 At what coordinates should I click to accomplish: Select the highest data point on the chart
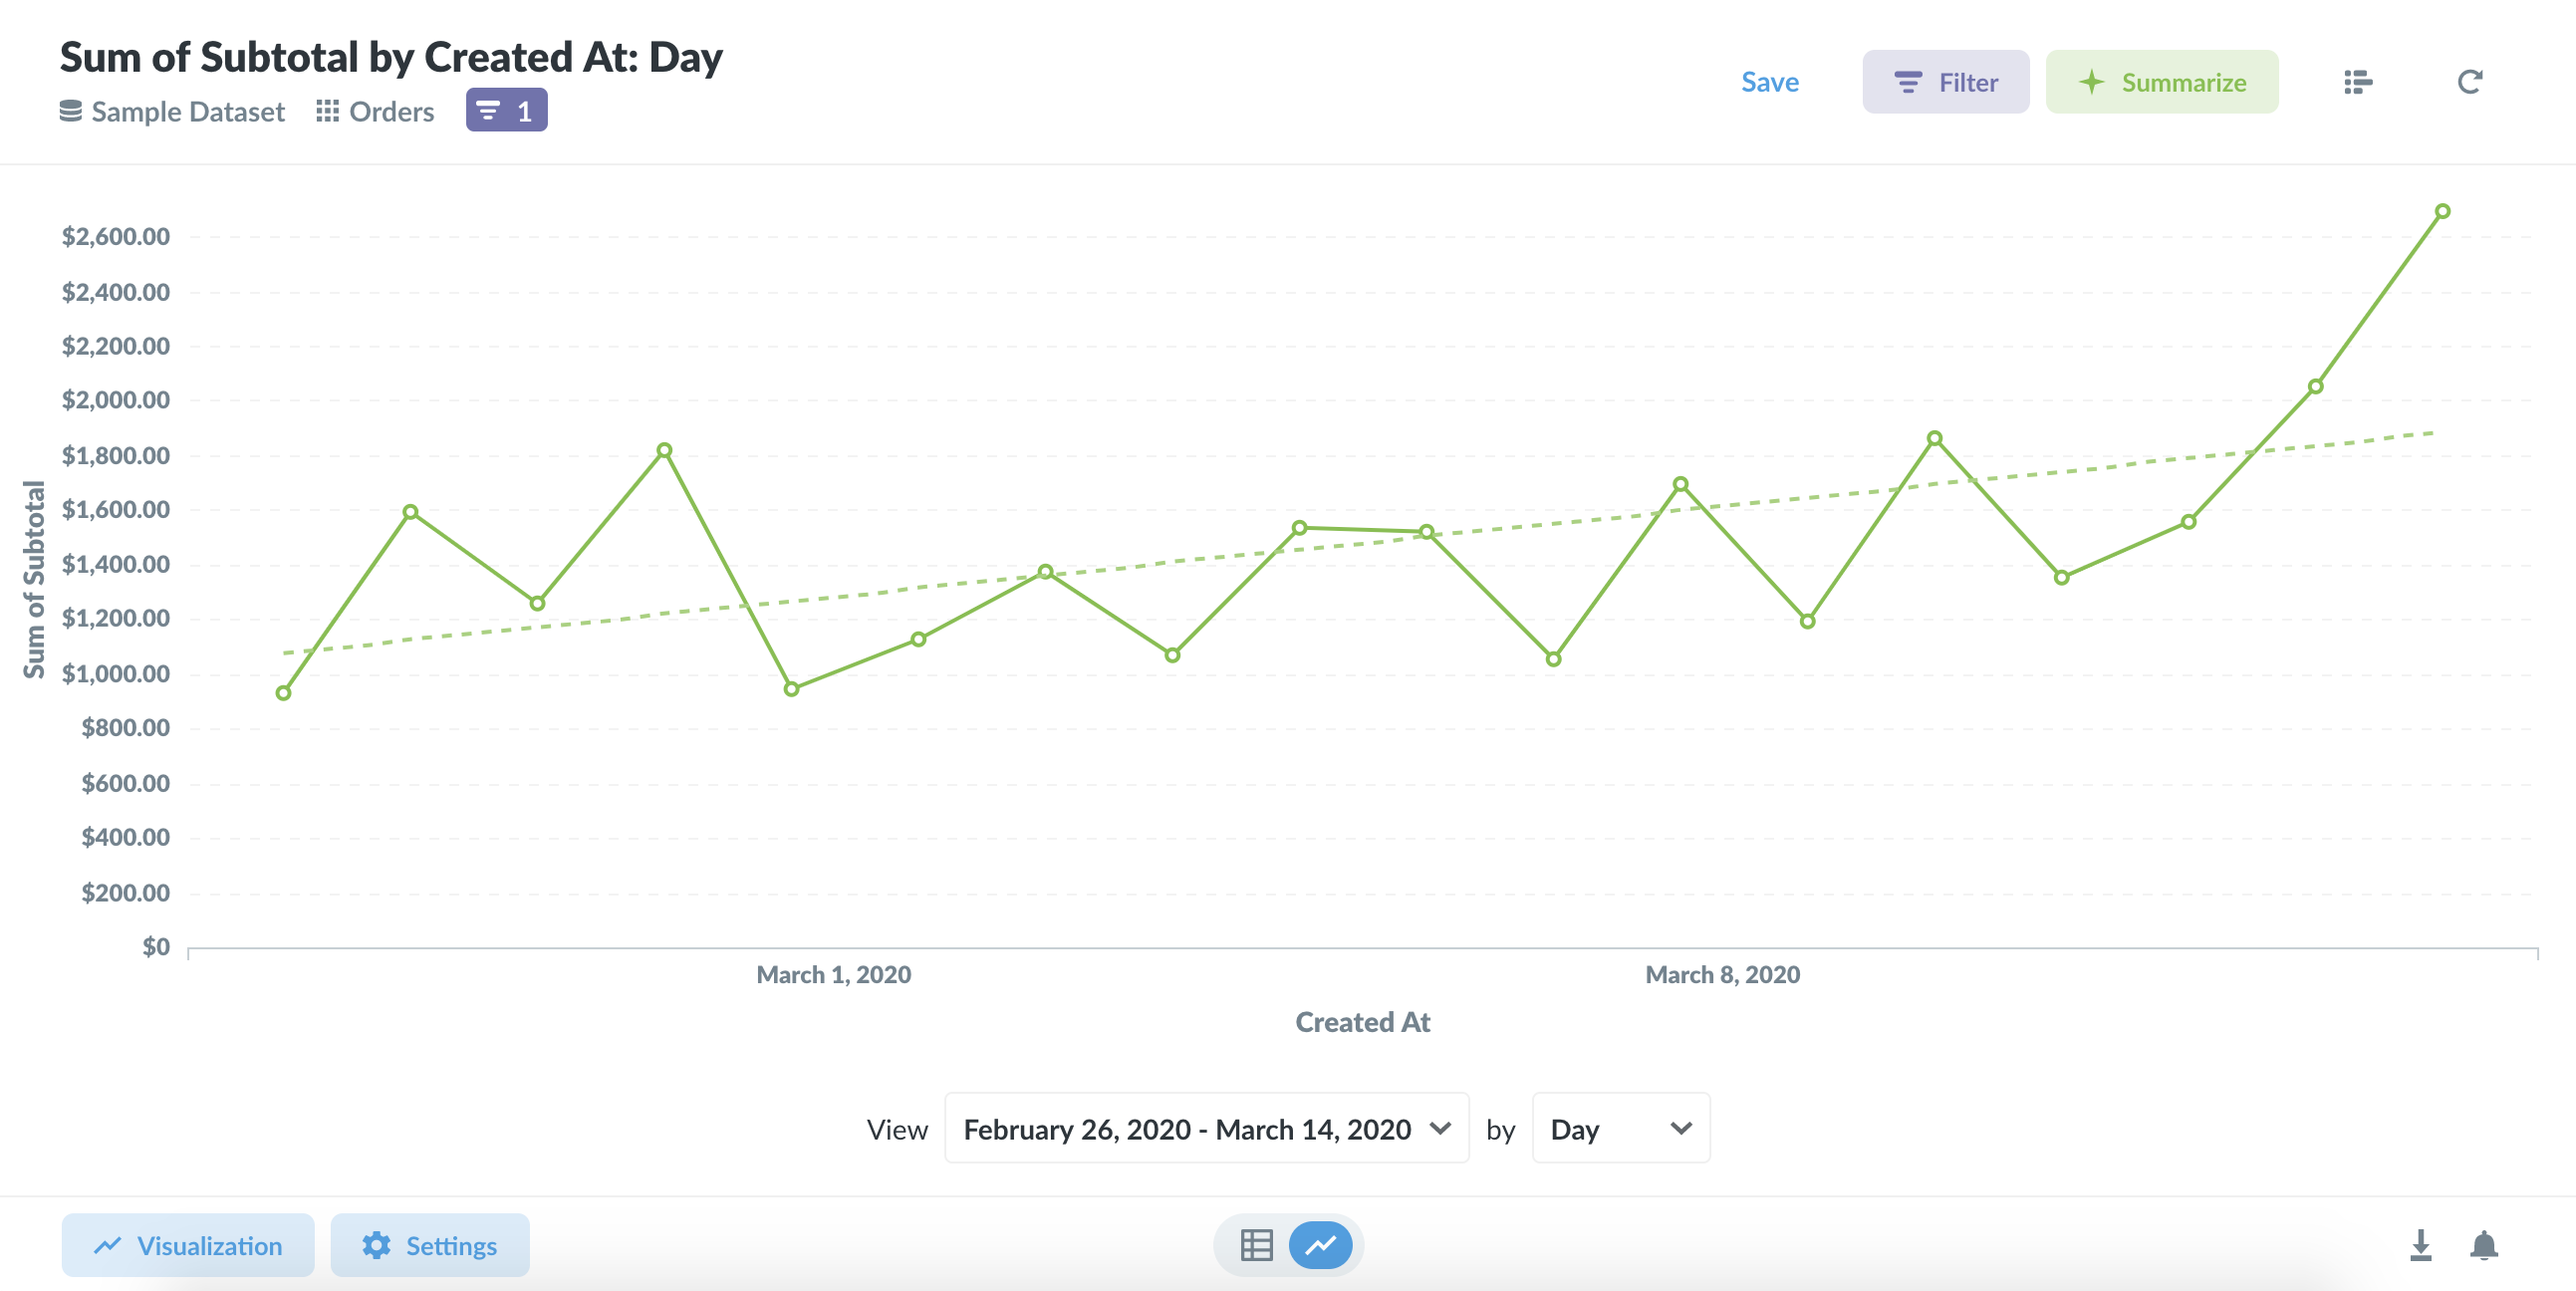[x=2441, y=210]
